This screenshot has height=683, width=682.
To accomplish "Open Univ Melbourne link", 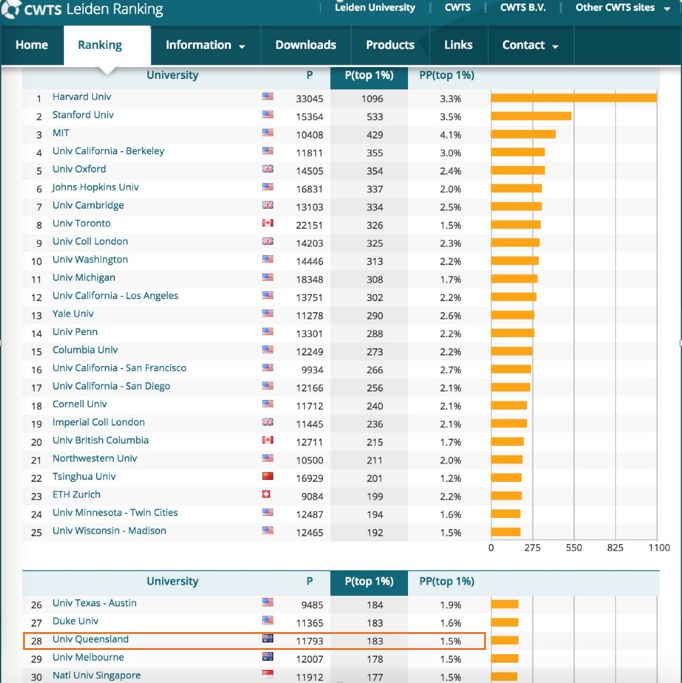I will (x=88, y=657).
